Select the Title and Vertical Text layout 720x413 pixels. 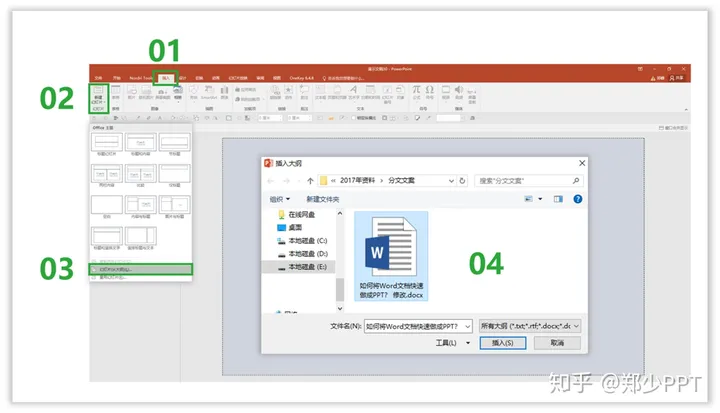pyautogui.click(x=107, y=236)
